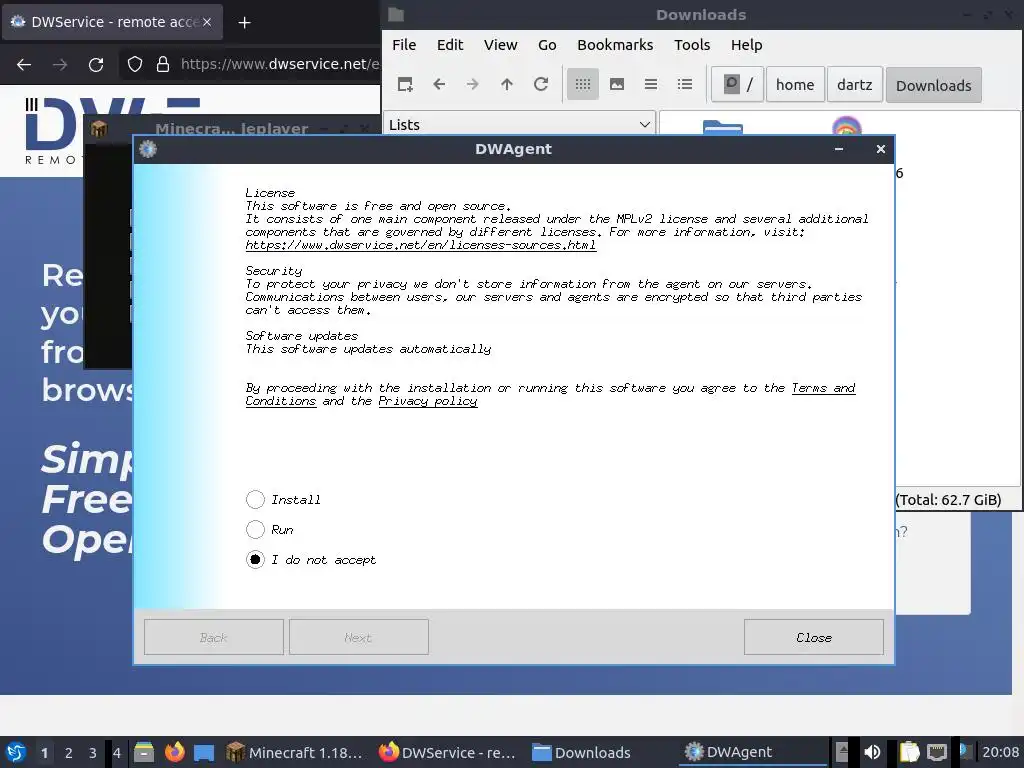Select the DWService browser tab

click(112, 22)
